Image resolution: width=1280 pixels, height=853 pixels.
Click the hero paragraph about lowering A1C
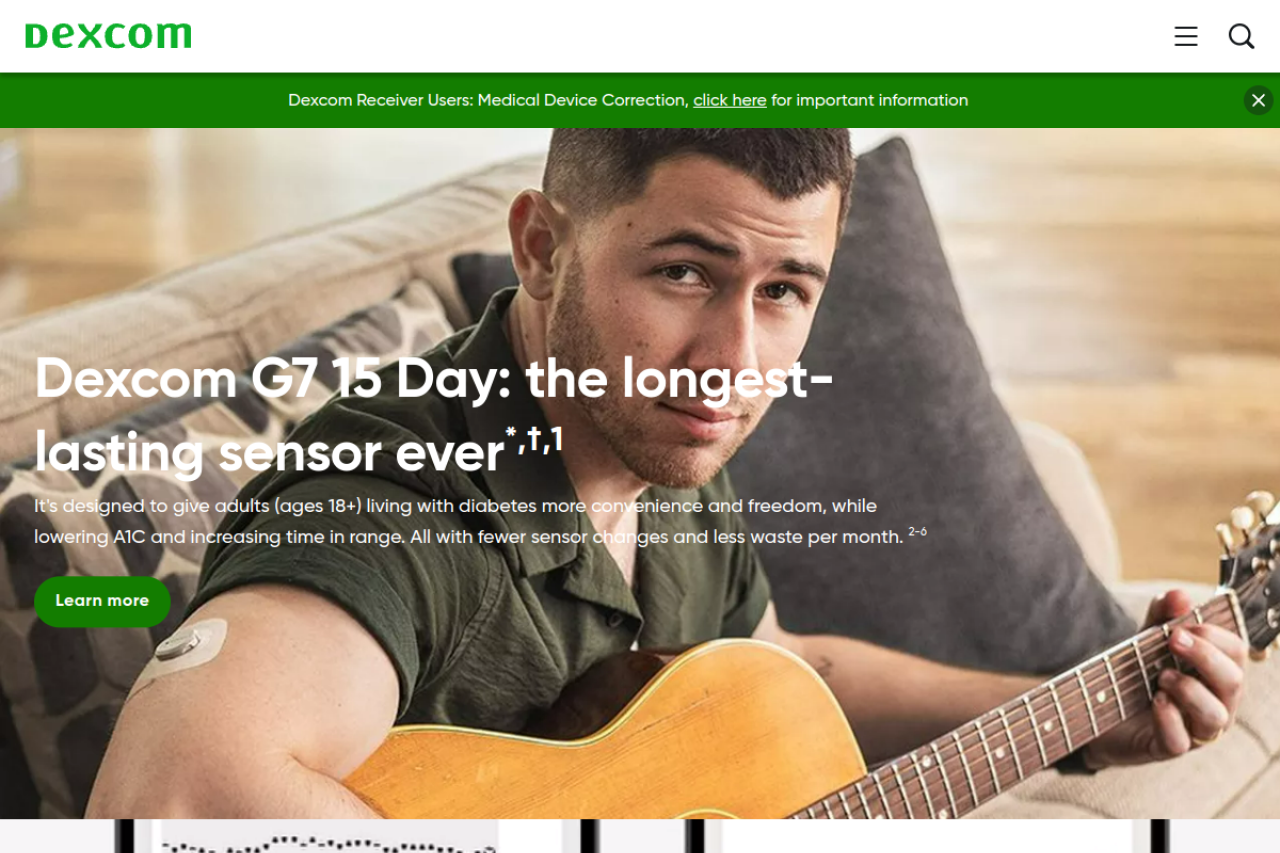click(x=480, y=521)
